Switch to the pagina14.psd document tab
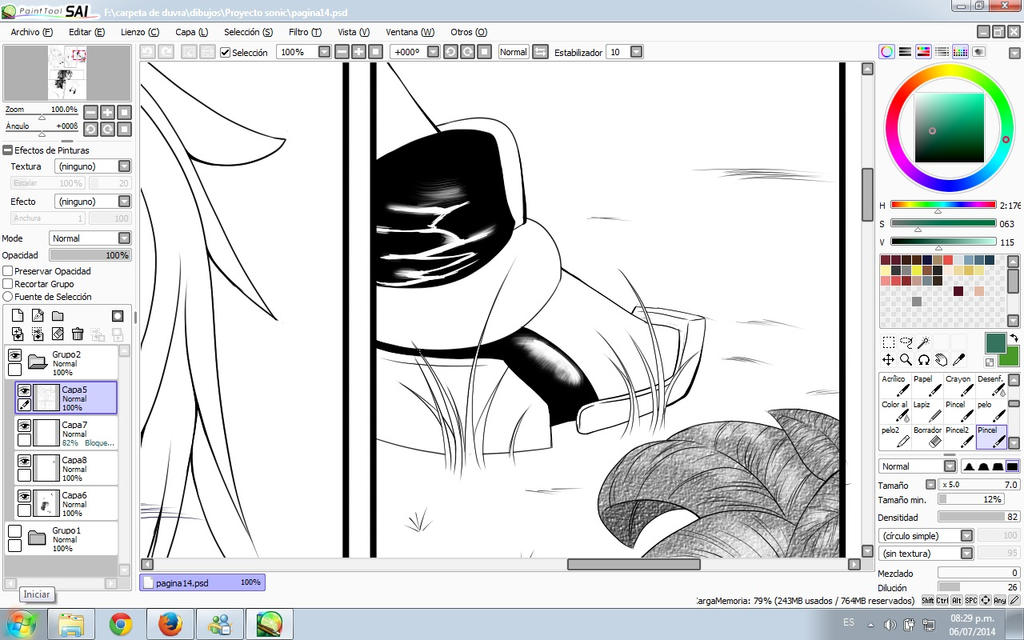 pos(202,582)
